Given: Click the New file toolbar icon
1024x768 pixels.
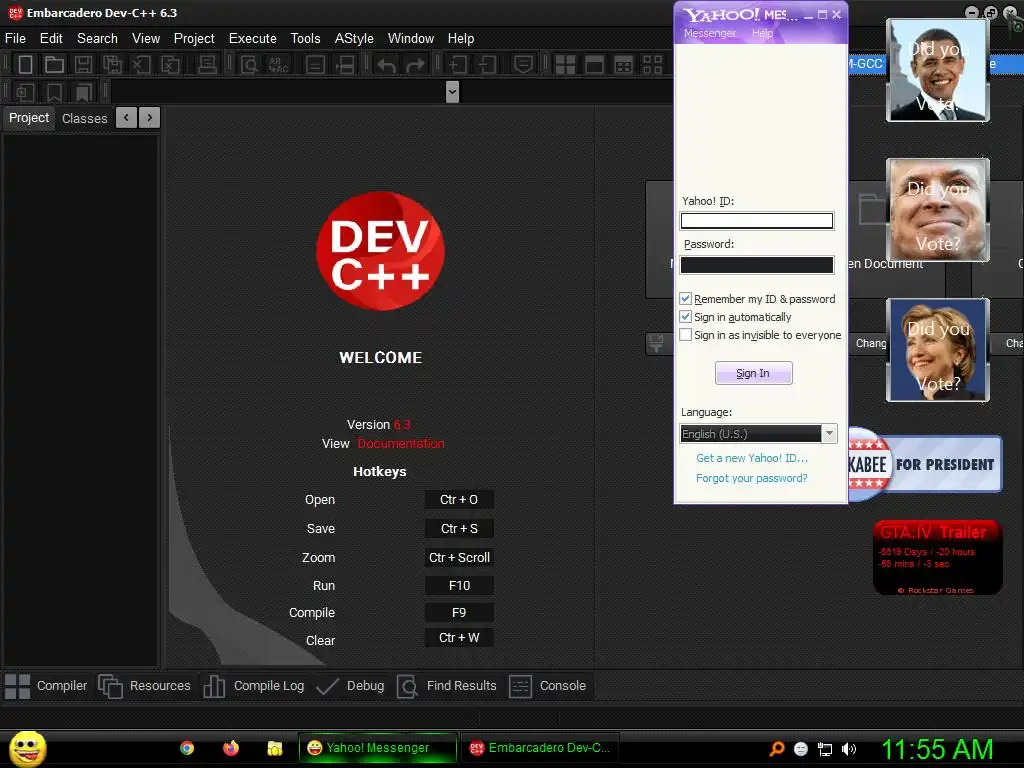Looking at the screenshot, I should tap(25, 65).
